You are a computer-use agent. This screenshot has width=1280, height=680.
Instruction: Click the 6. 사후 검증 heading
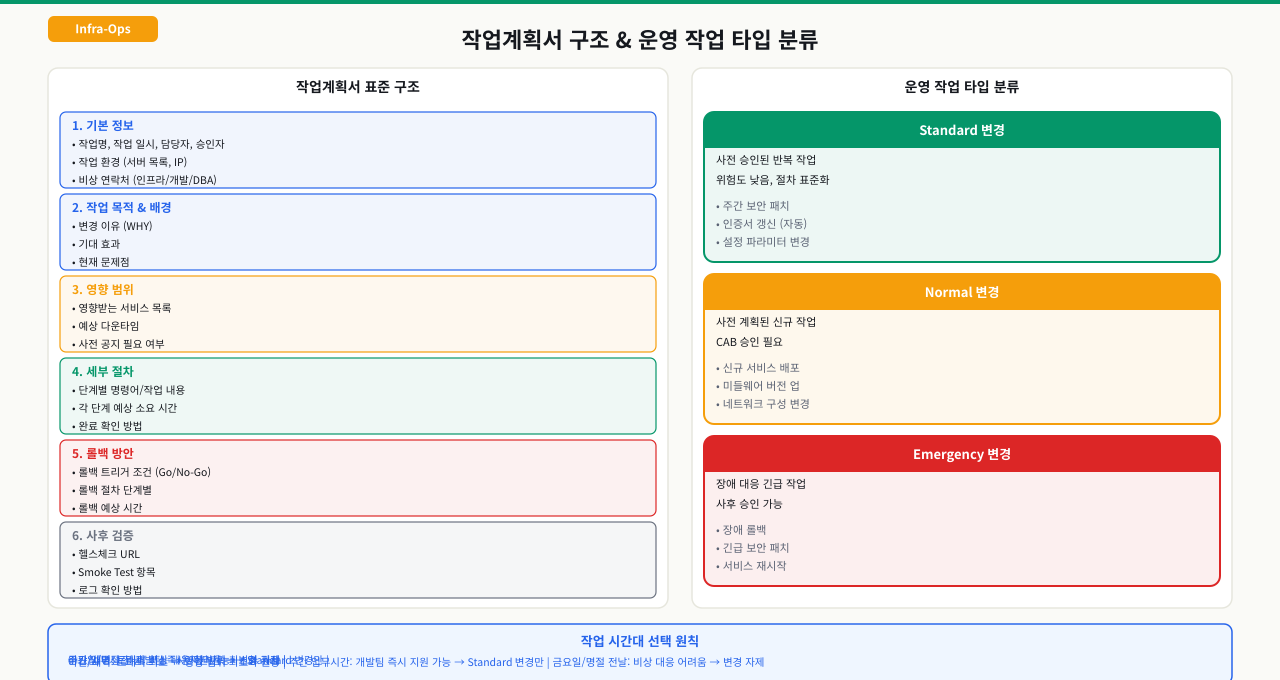click(x=103, y=536)
